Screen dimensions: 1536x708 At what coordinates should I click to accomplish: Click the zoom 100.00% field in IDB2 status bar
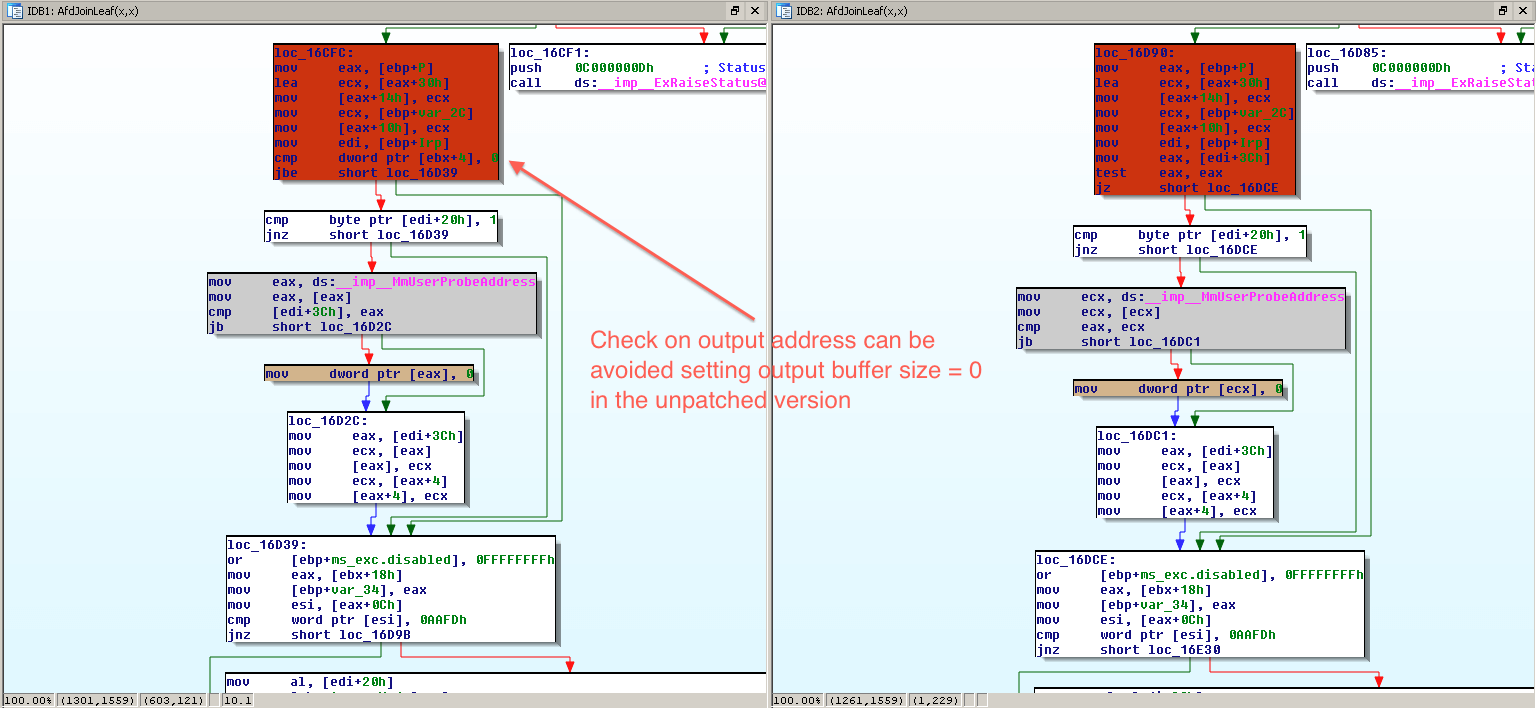click(x=797, y=700)
